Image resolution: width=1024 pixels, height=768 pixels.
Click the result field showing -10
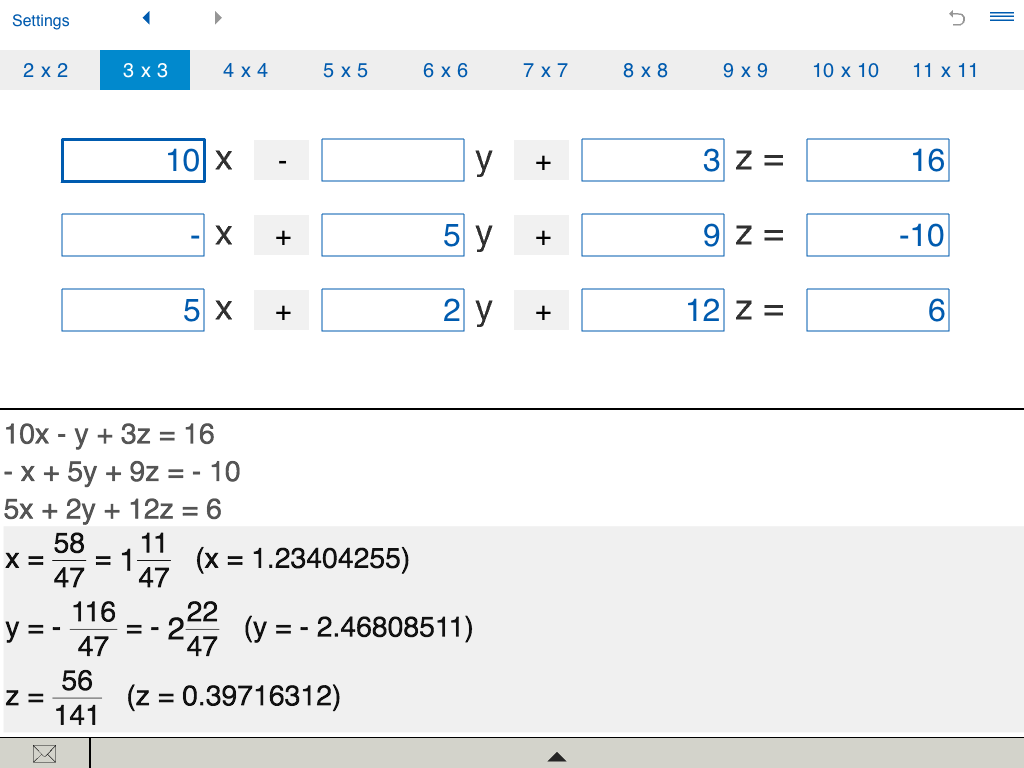[878, 235]
